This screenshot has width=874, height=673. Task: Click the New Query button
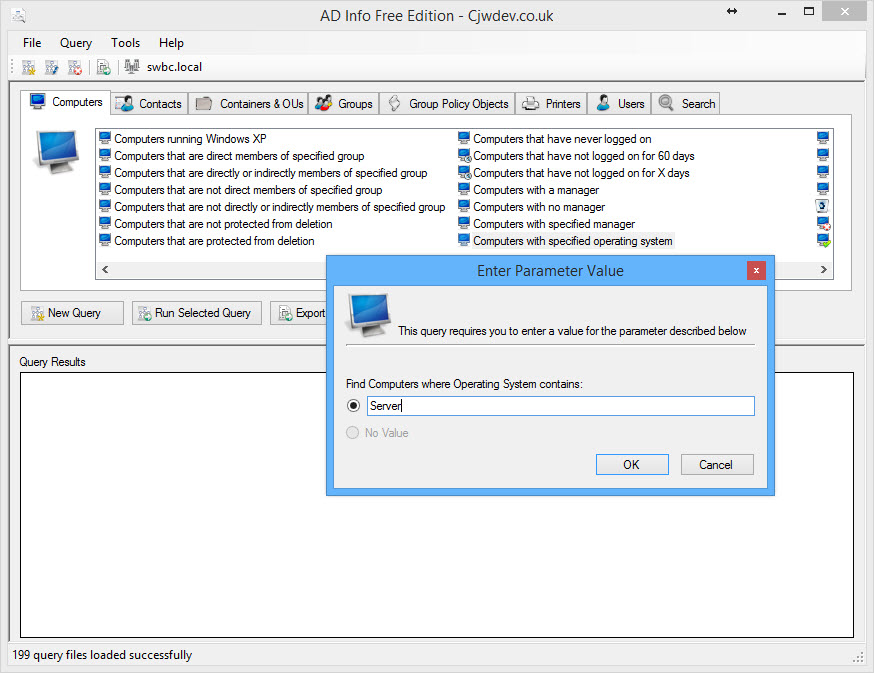pyautogui.click(x=72, y=313)
